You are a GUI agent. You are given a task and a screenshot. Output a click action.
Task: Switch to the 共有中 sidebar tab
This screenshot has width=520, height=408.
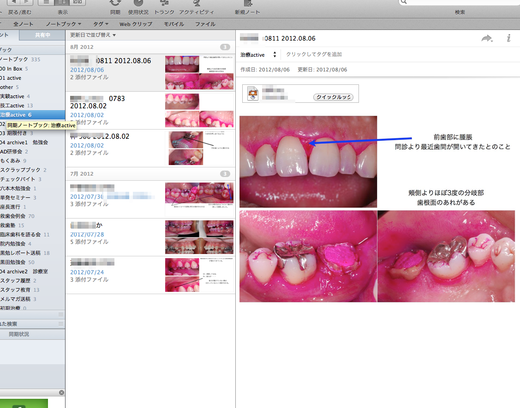(x=42, y=35)
